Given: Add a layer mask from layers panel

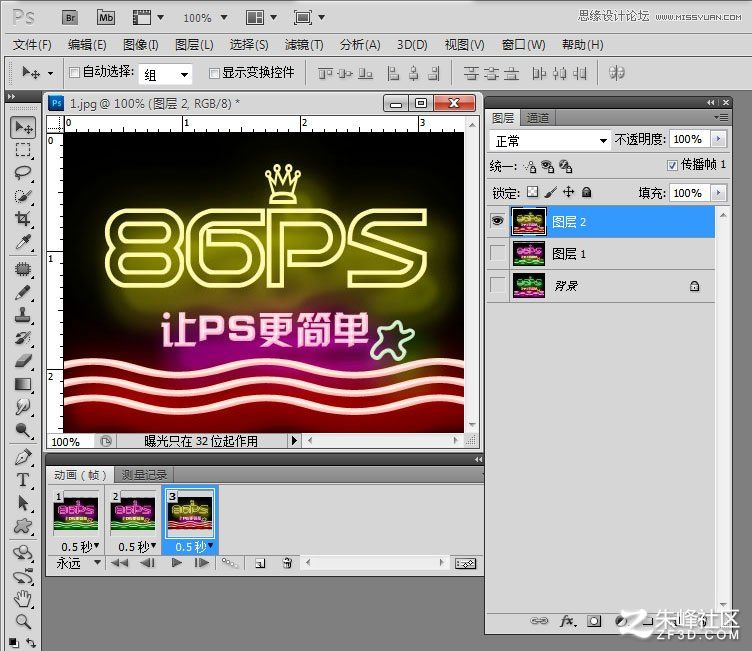Looking at the screenshot, I should point(595,621).
